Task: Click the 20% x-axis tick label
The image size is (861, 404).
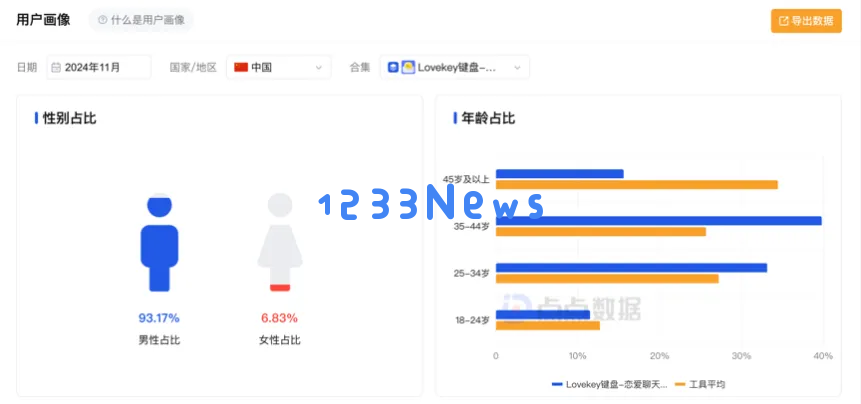Action: pyautogui.click(x=659, y=356)
